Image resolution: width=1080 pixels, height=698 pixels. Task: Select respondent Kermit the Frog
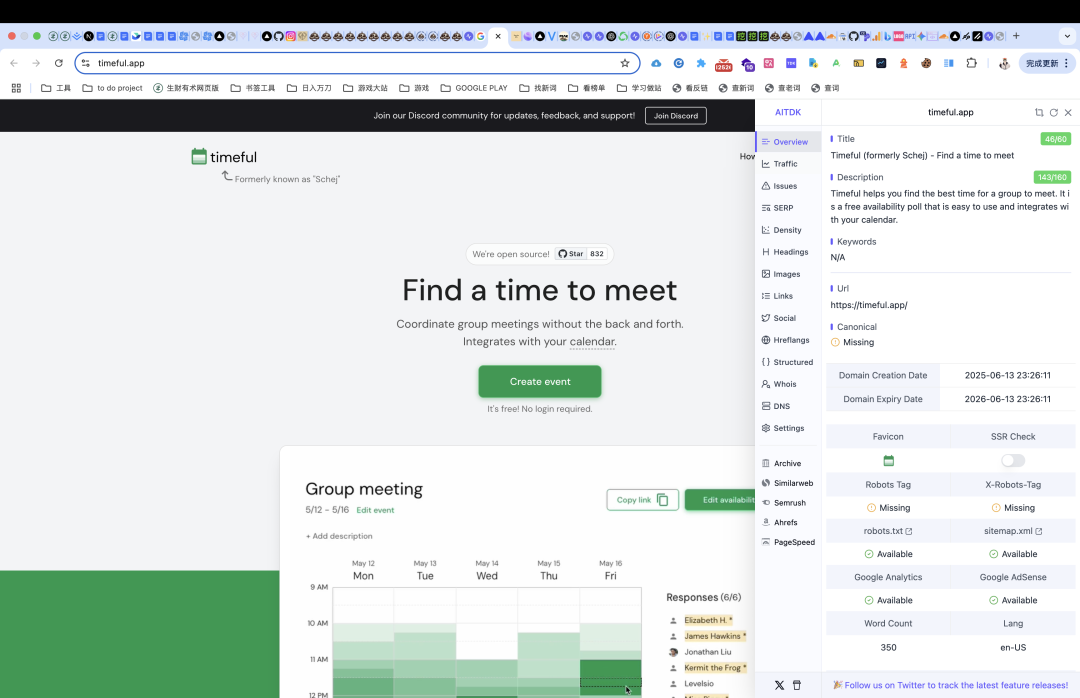715,668
